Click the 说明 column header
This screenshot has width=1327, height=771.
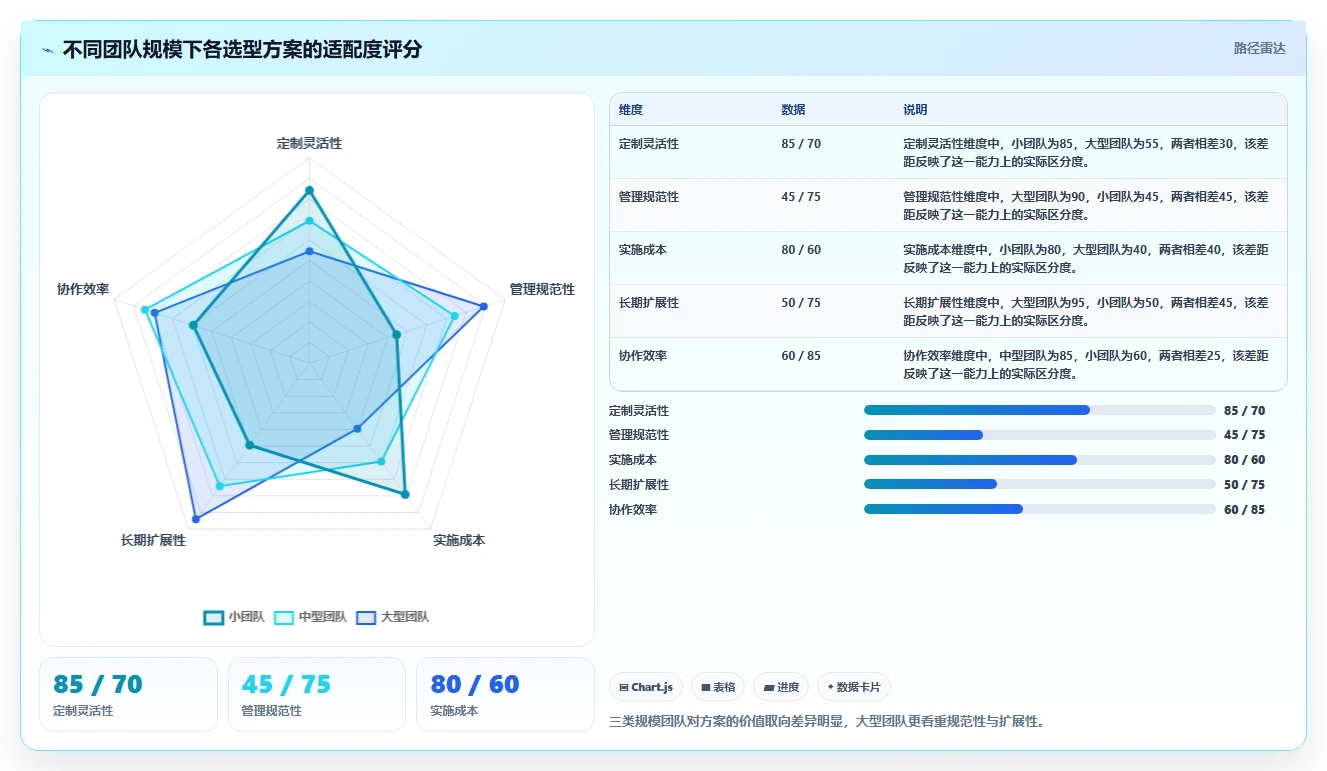click(915, 110)
